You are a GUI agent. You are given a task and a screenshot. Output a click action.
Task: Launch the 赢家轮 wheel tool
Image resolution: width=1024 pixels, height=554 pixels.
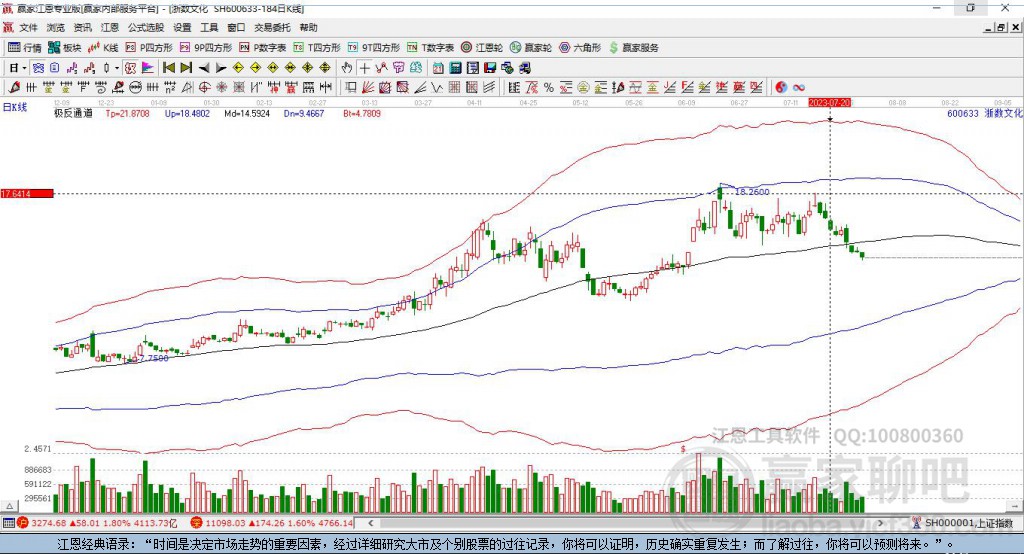pos(531,48)
